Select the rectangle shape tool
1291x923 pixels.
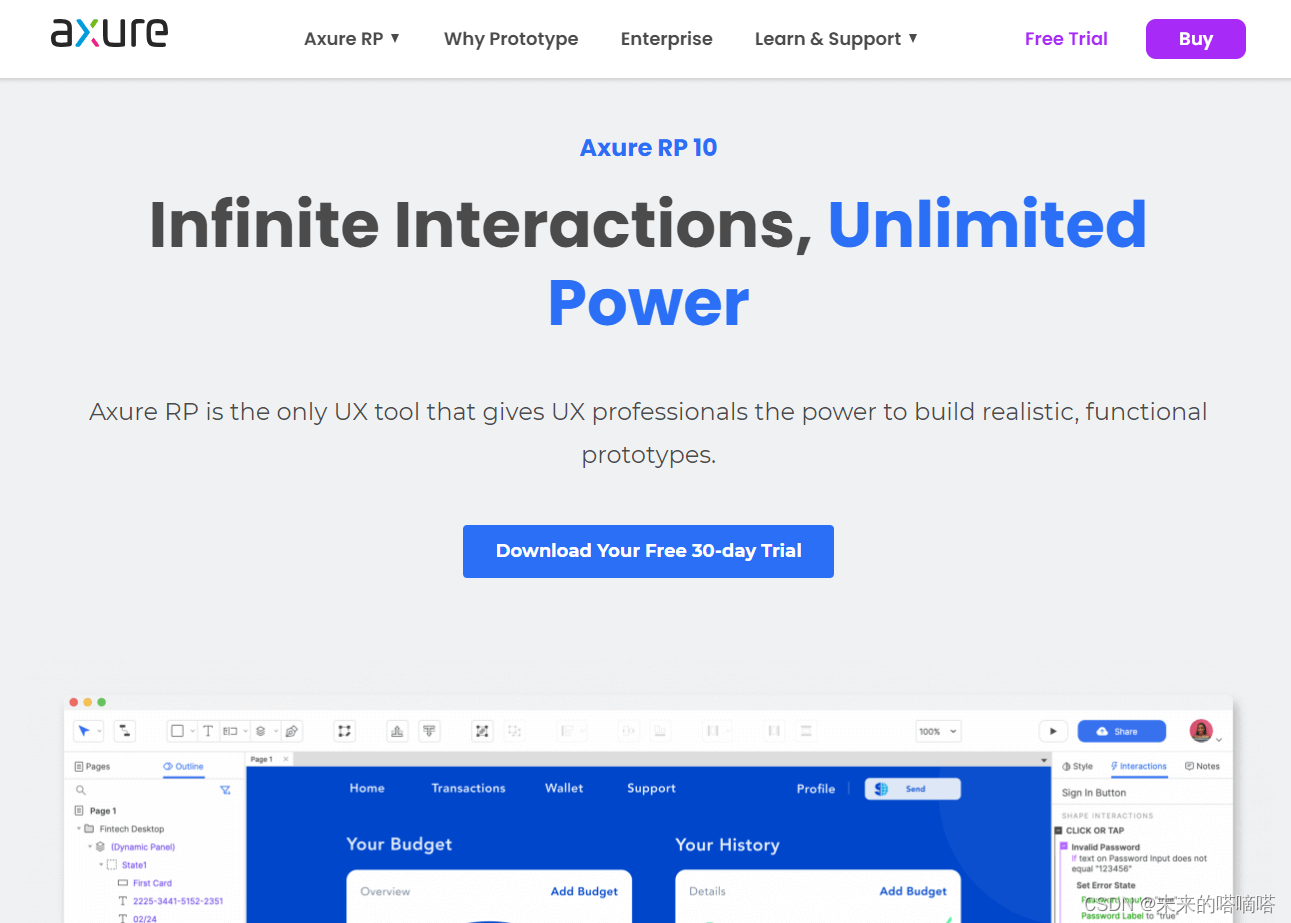pos(177,731)
